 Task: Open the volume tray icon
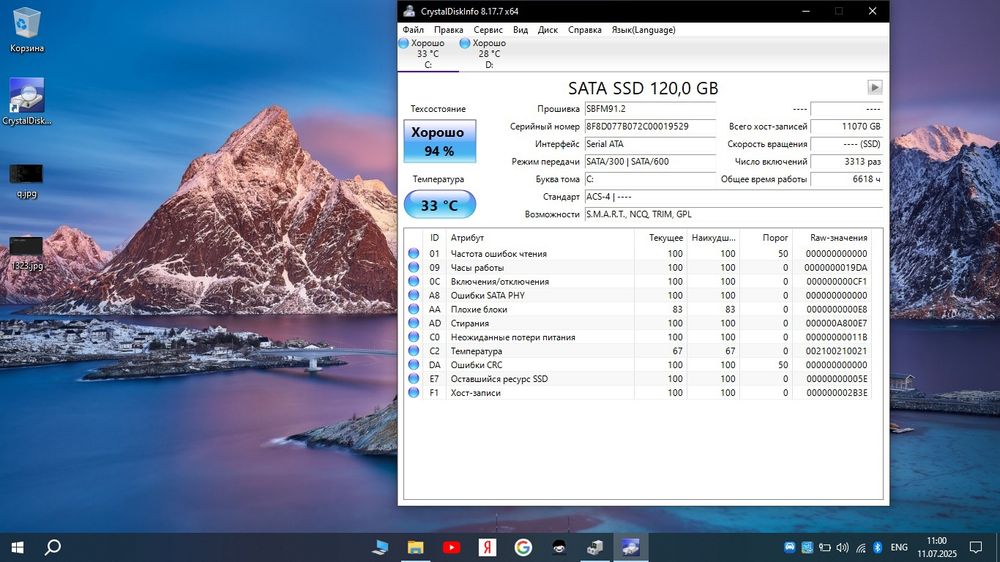(842, 547)
